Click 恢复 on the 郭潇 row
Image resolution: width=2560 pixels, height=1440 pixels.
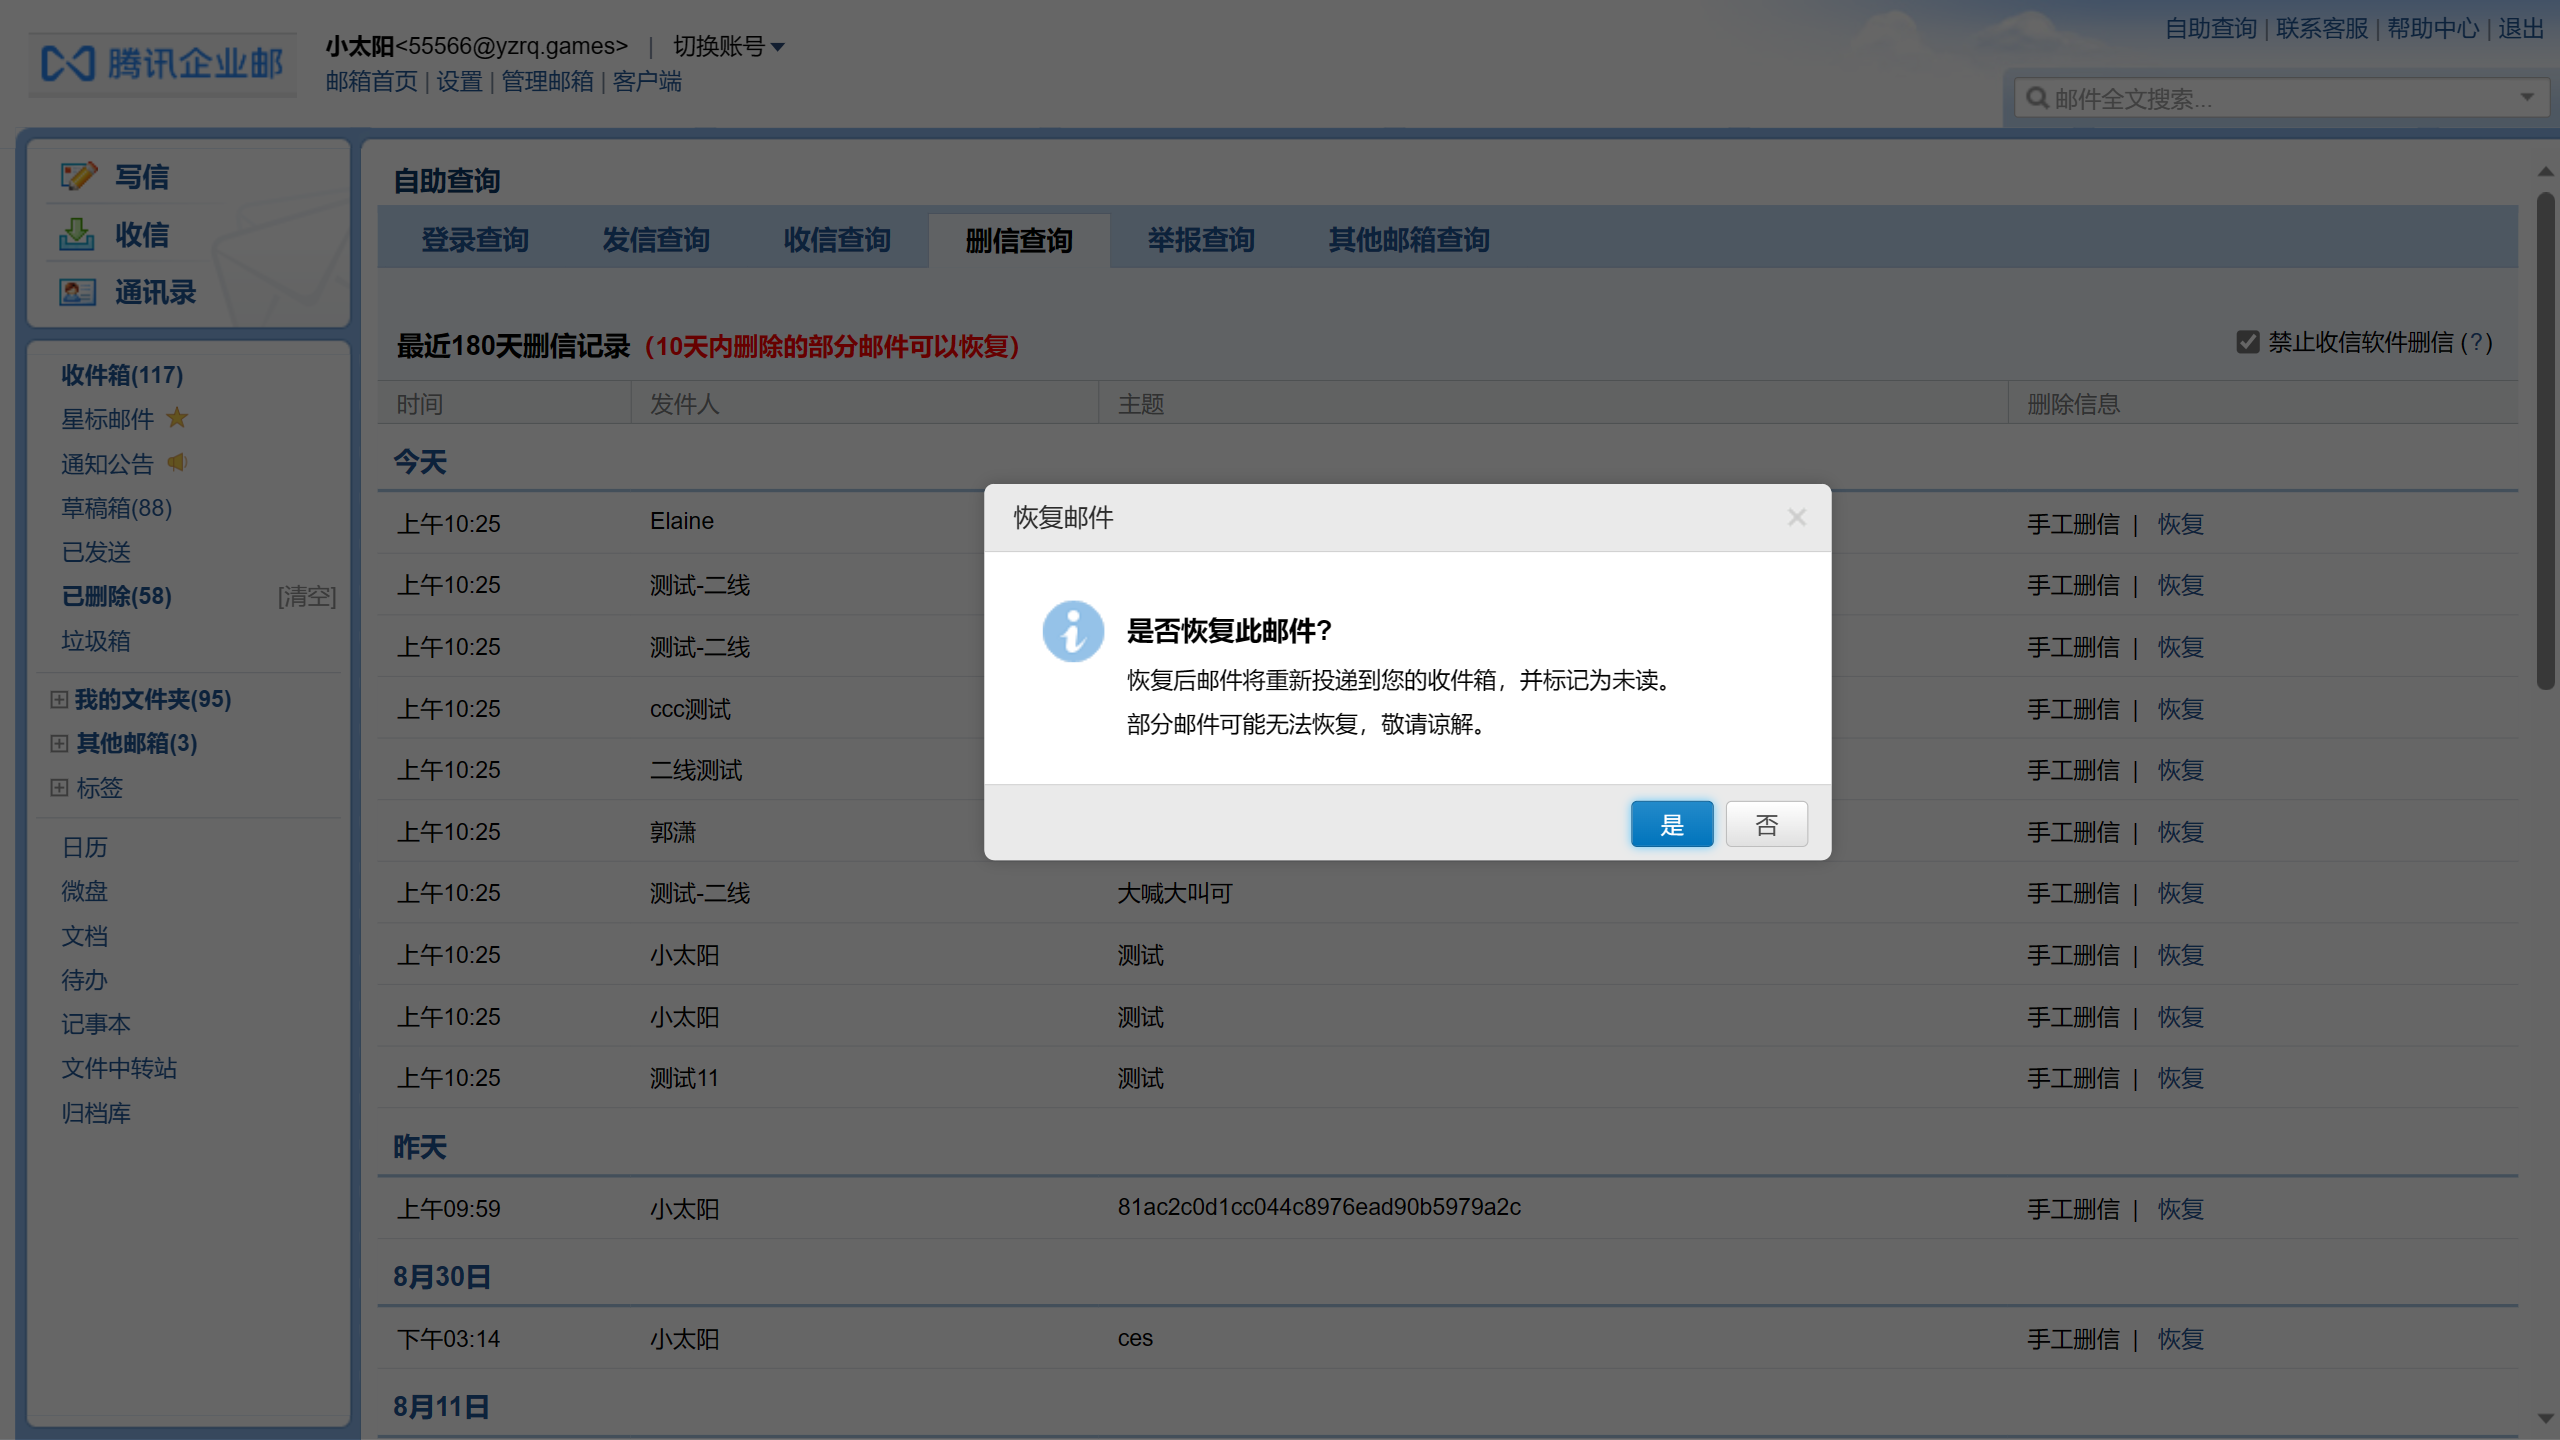[2181, 832]
